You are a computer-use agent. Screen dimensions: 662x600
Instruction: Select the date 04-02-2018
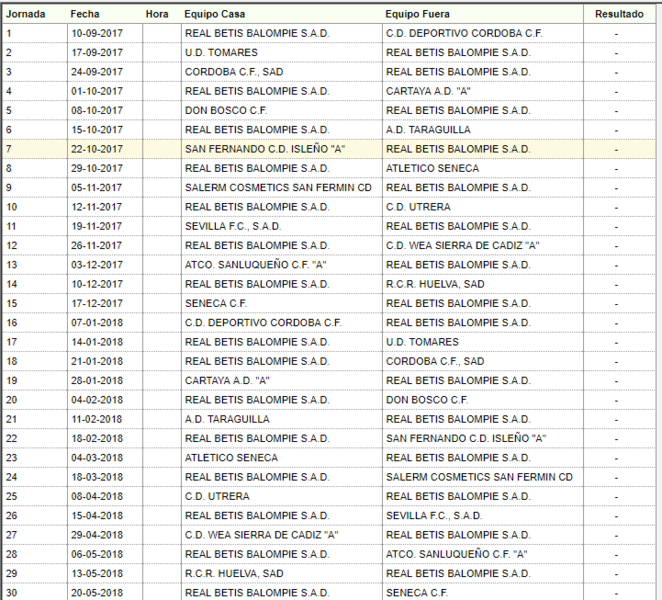coord(97,400)
